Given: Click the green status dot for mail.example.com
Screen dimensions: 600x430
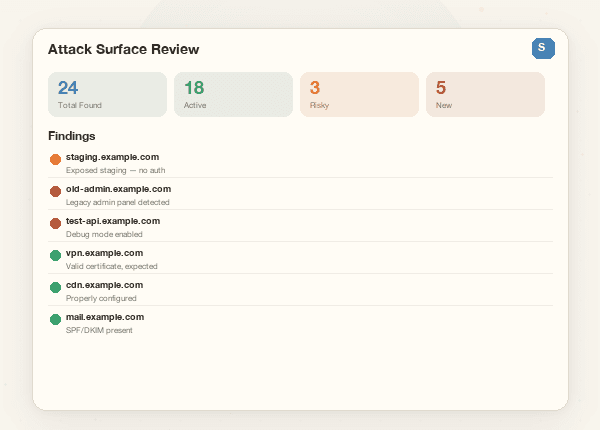Looking at the screenshot, I should click(x=55, y=319).
